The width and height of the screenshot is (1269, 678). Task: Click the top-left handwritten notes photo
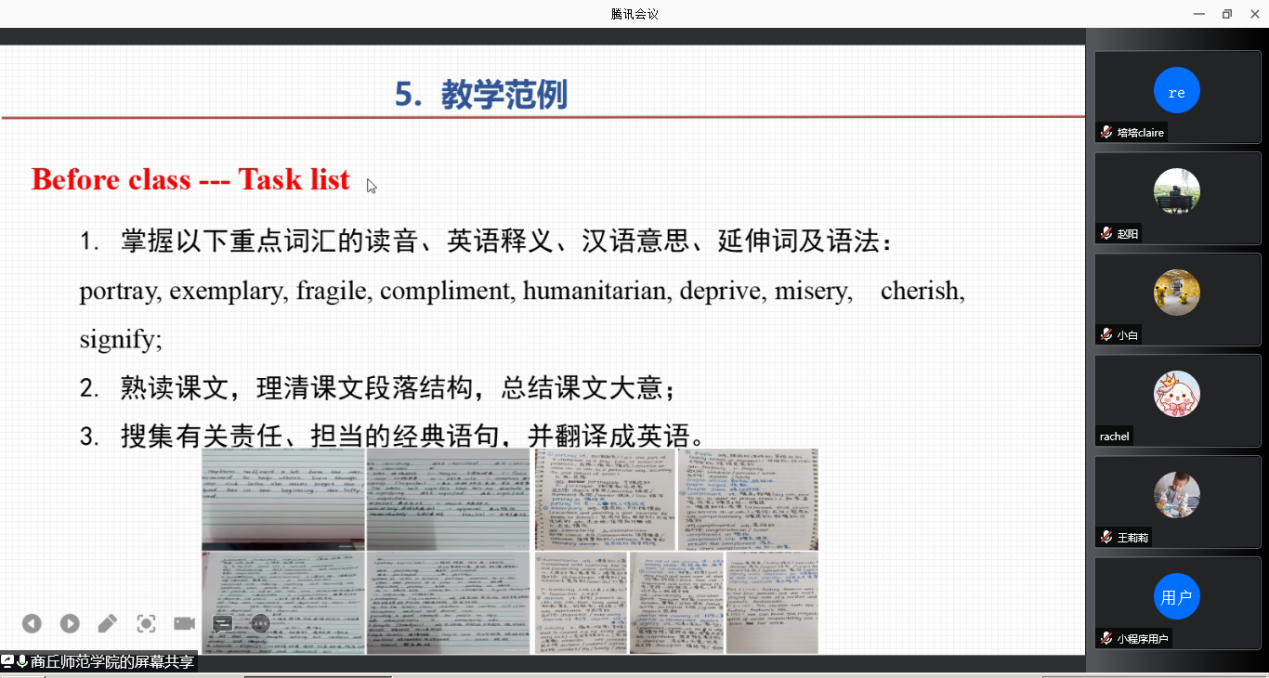click(283, 499)
